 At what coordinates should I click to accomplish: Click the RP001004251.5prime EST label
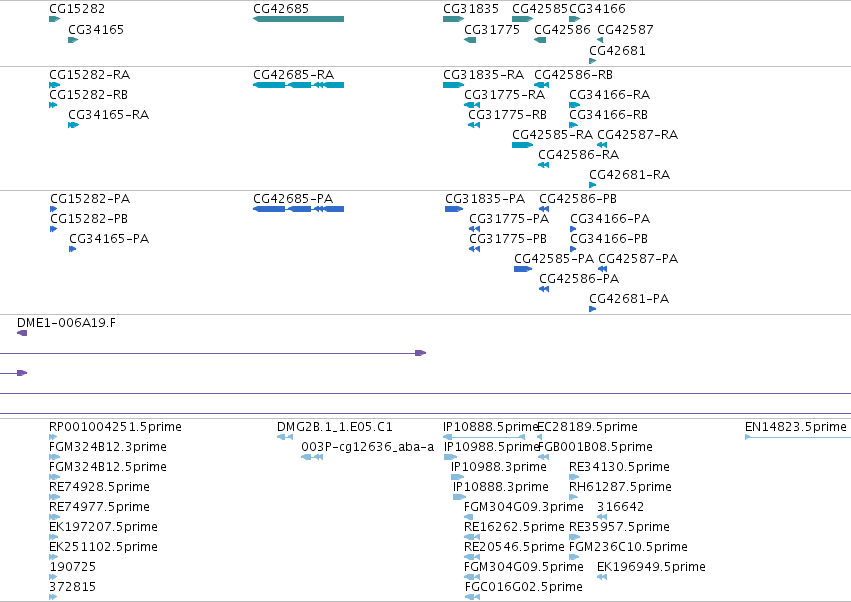click(x=115, y=427)
